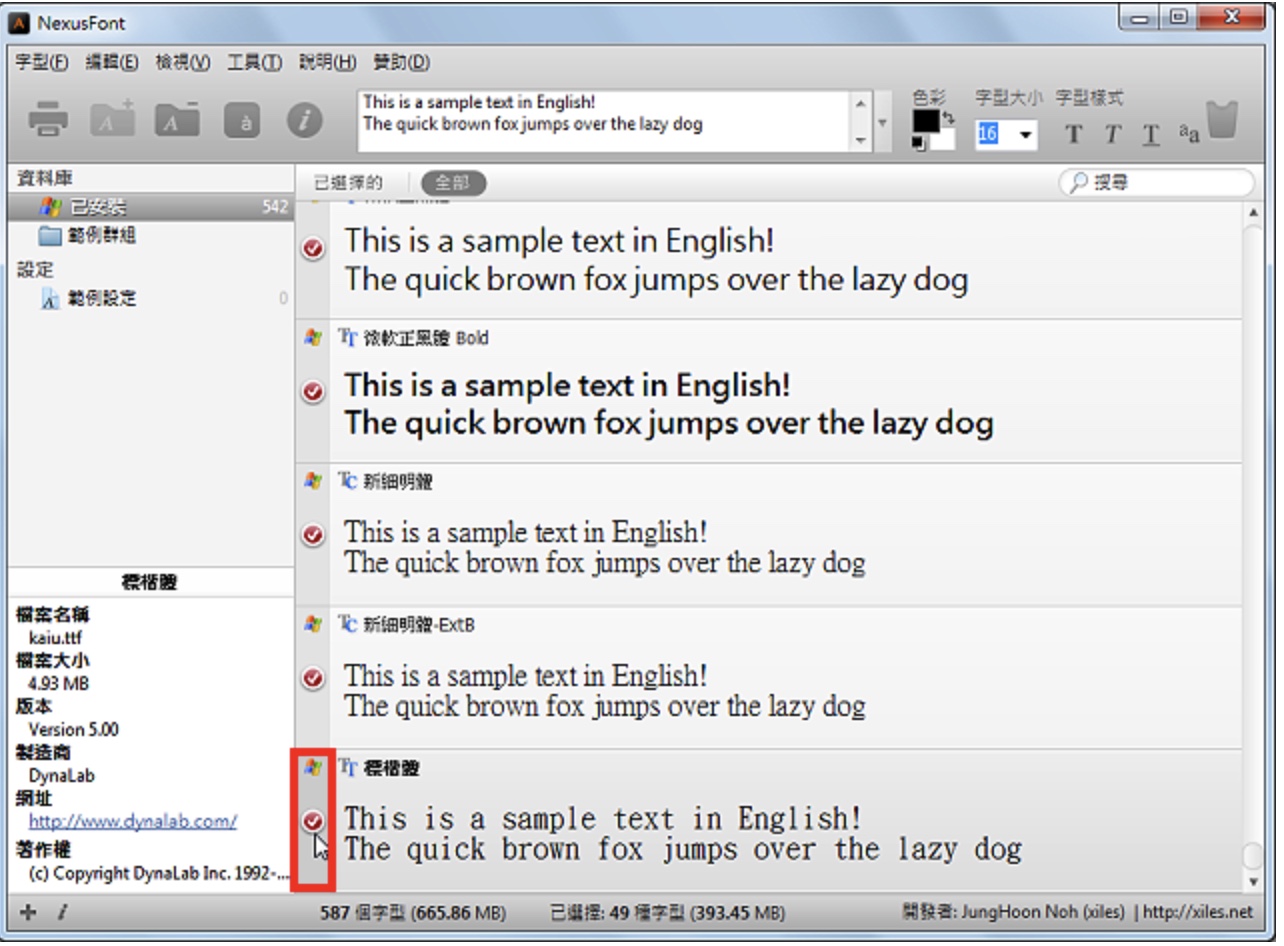Toggle the anti-aliasing 'aa' icon
Image resolution: width=1284 pixels, height=946 pixels.
coord(1188,134)
